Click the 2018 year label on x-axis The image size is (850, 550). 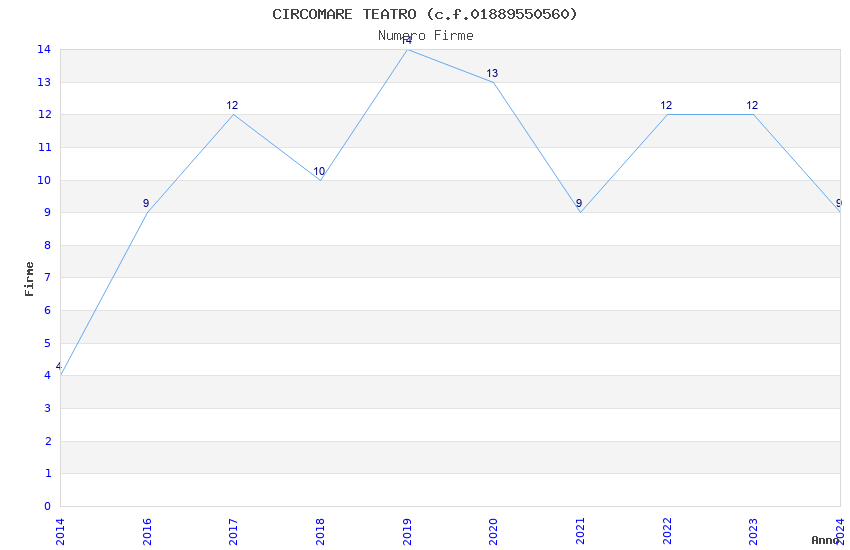coord(320,532)
